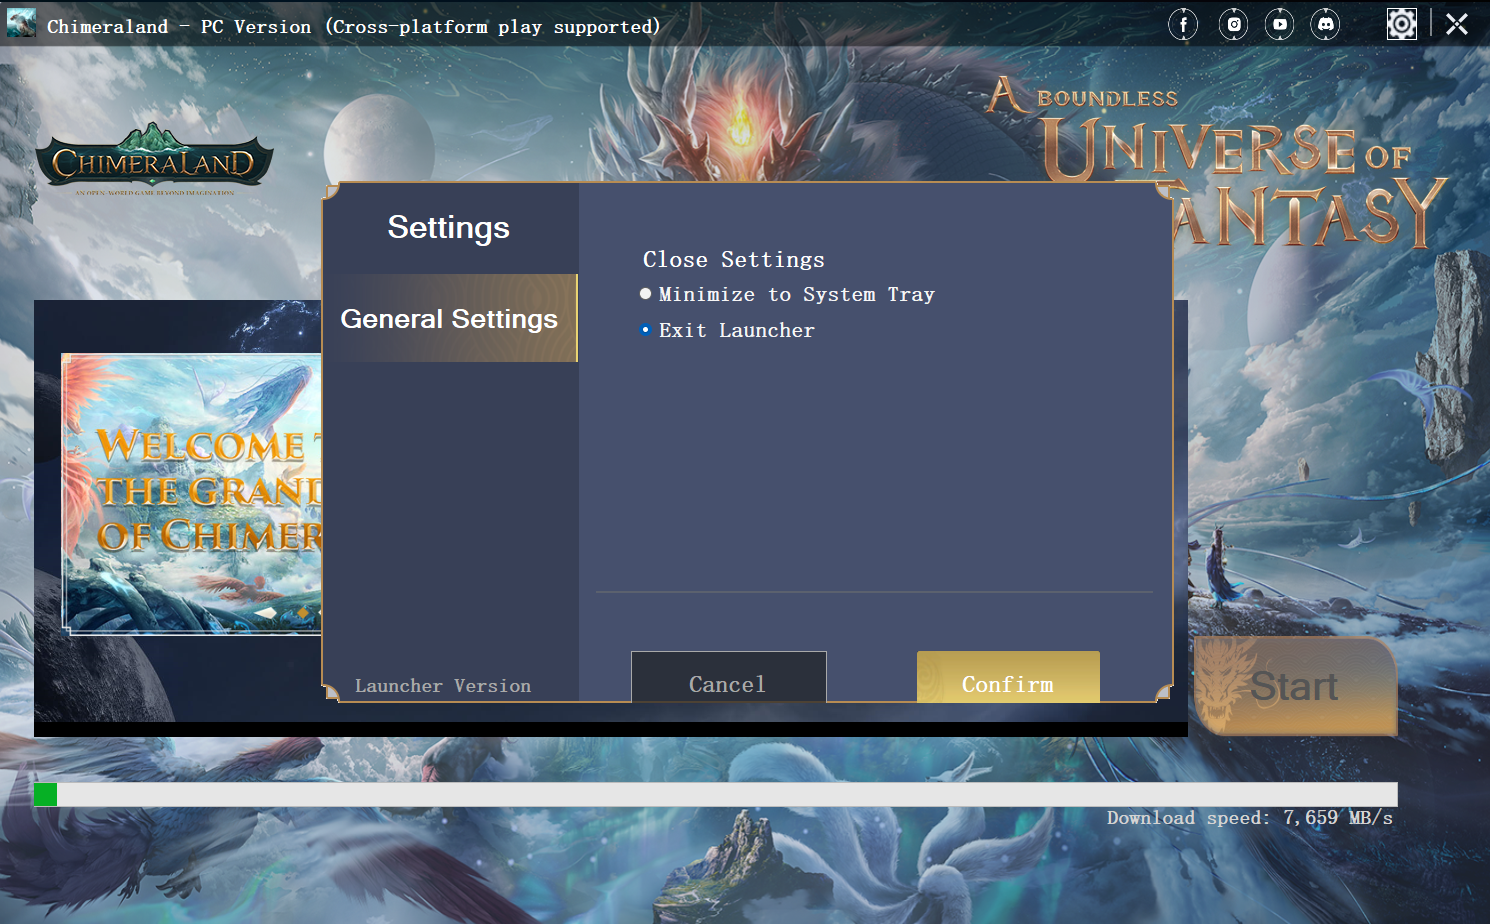Click the Chimeraland window title text
This screenshot has width=1490, height=924.
[x=354, y=27]
